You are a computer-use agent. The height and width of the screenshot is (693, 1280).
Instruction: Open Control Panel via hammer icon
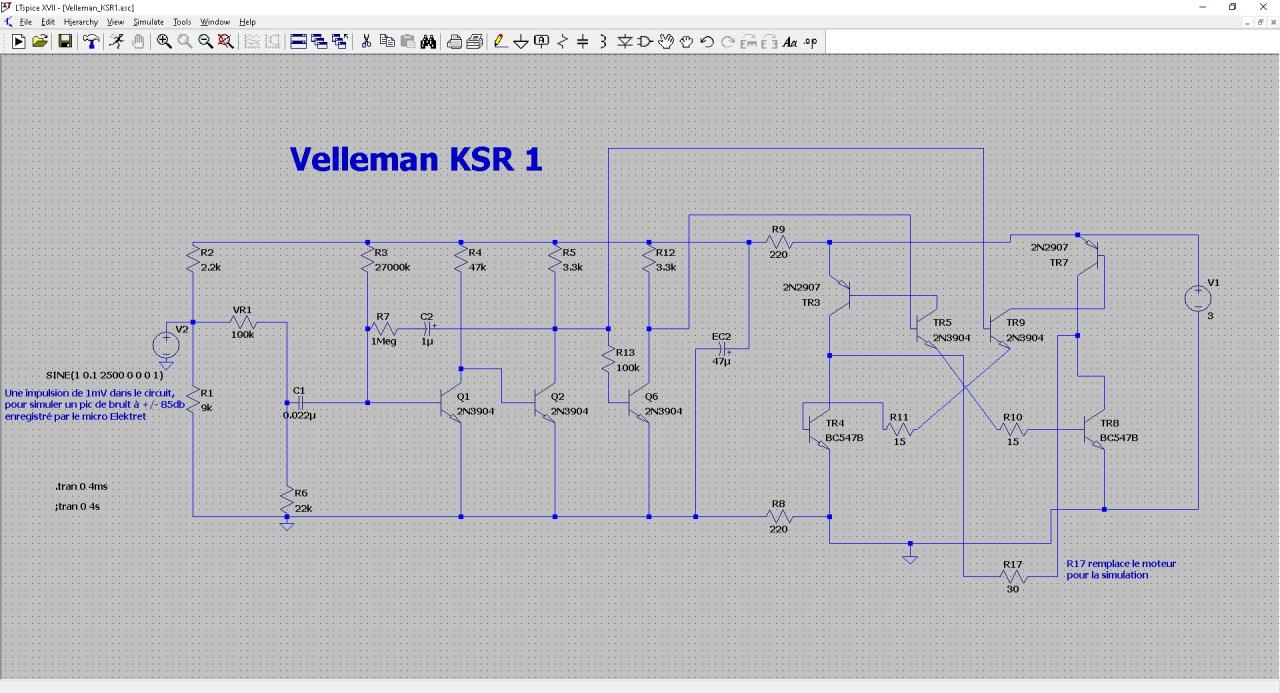click(91, 41)
